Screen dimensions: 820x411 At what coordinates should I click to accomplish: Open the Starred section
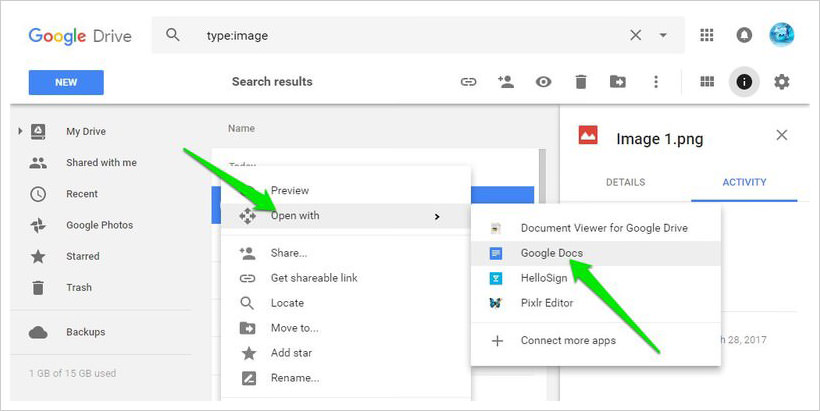83,256
